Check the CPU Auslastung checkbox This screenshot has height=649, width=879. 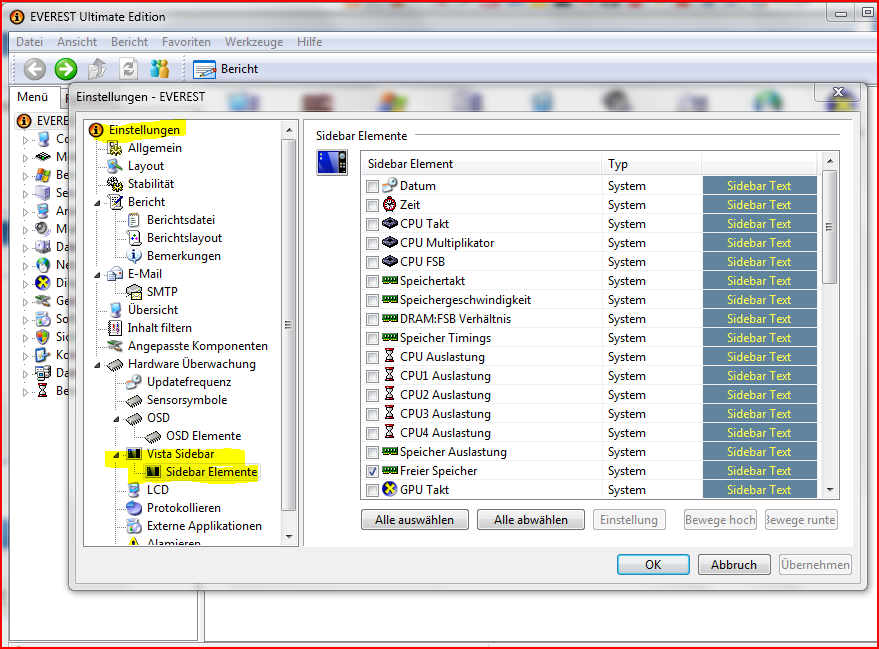(x=372, y=357)
